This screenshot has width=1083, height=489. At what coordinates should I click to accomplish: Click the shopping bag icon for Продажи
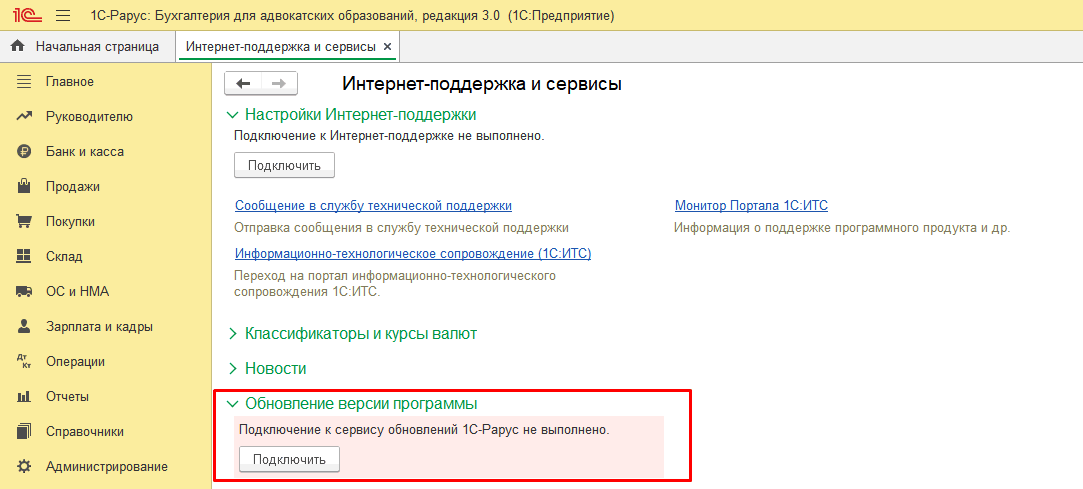coord(25,187)
